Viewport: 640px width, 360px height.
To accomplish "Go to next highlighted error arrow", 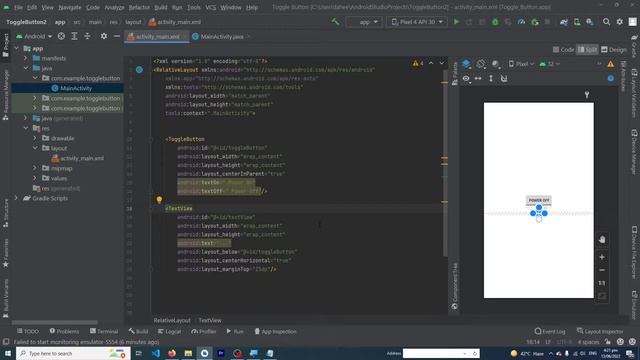I will [442, 63].
